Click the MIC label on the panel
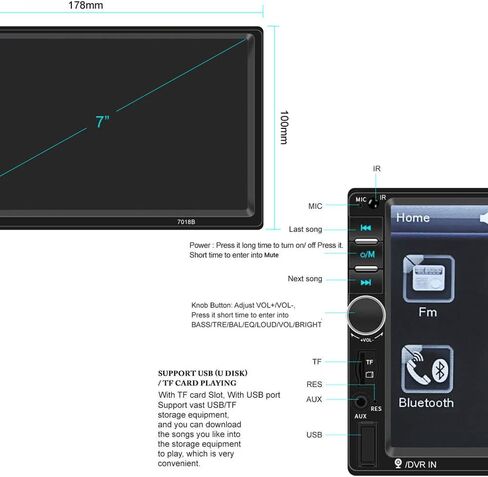 (x=361, y=200)
